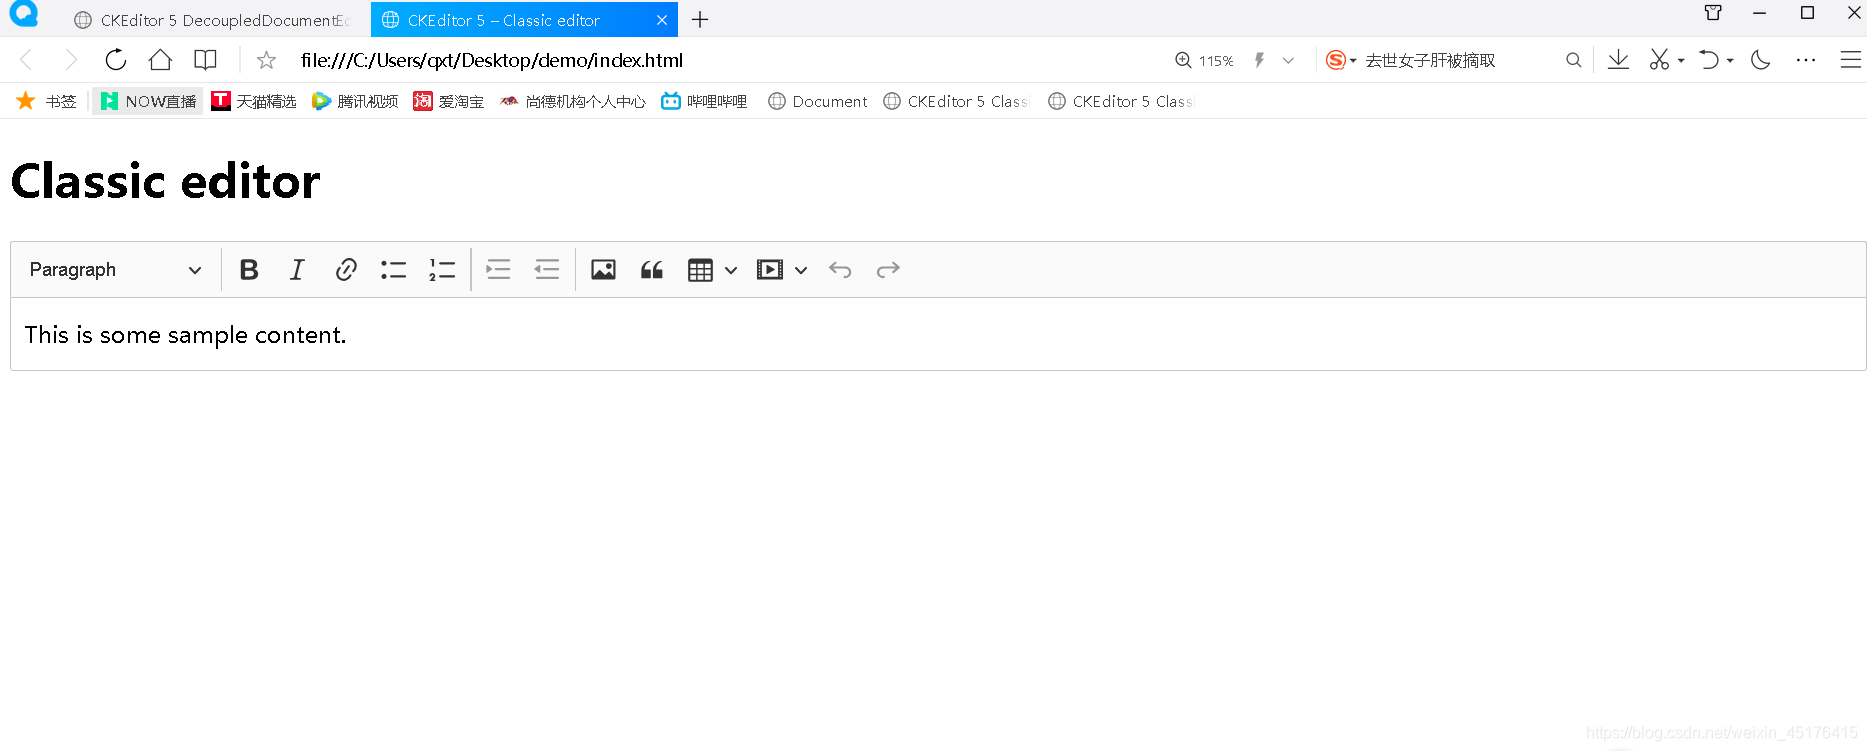This screenshot has width=1867, height=751.
Task: Click the magnifier search icon
Action: point(1573,60)
